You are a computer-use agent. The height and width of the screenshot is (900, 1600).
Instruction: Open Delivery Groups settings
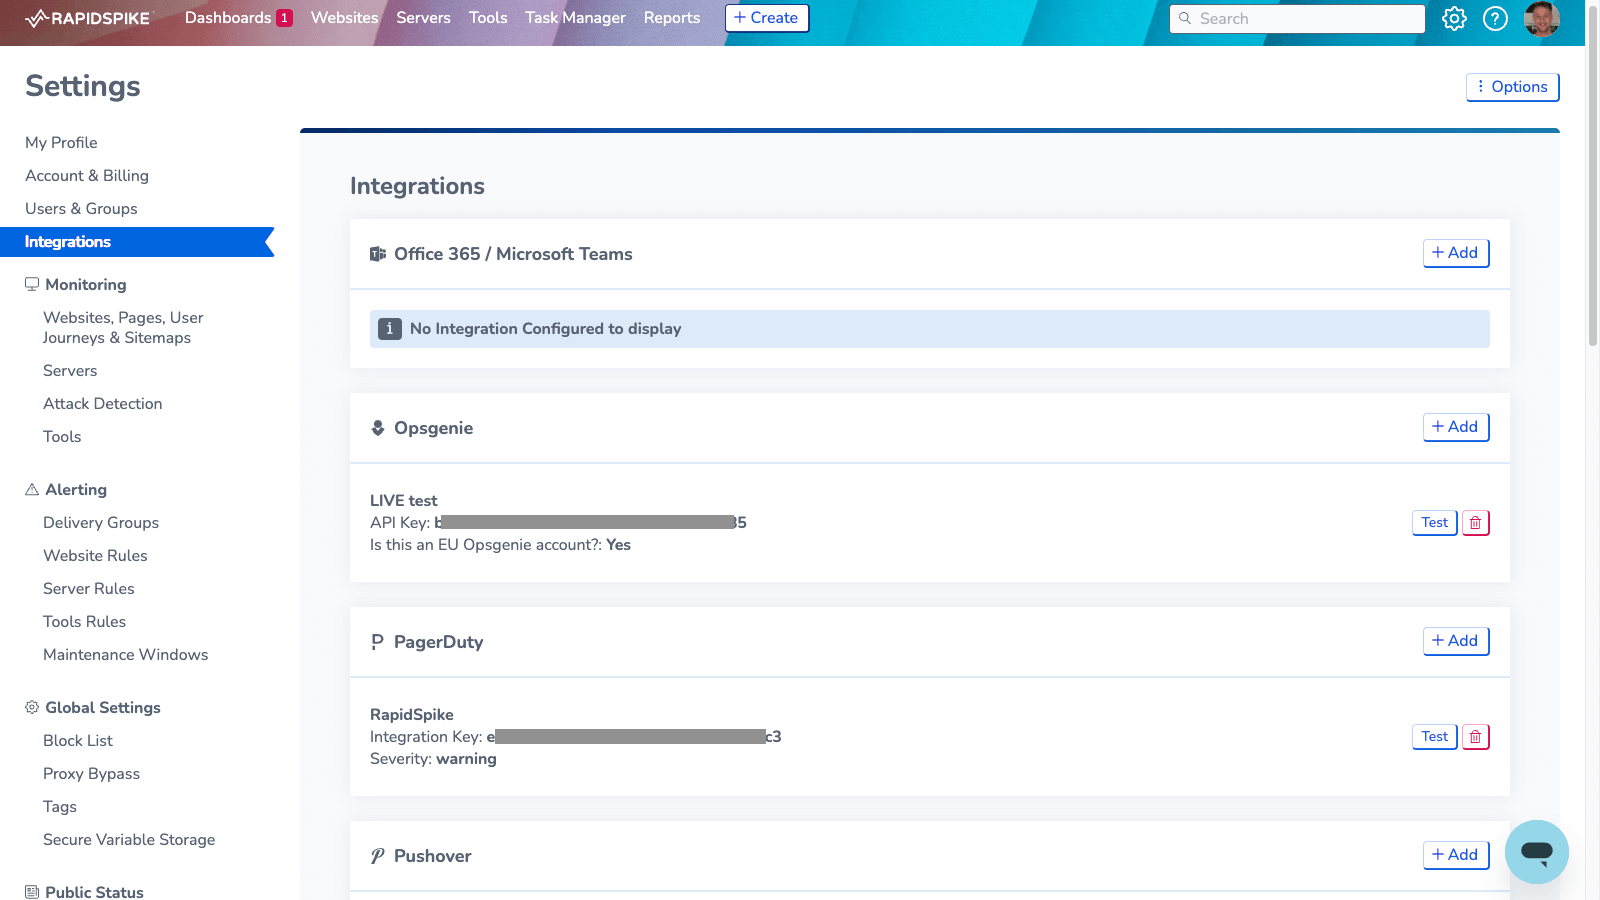click(101, 523)
